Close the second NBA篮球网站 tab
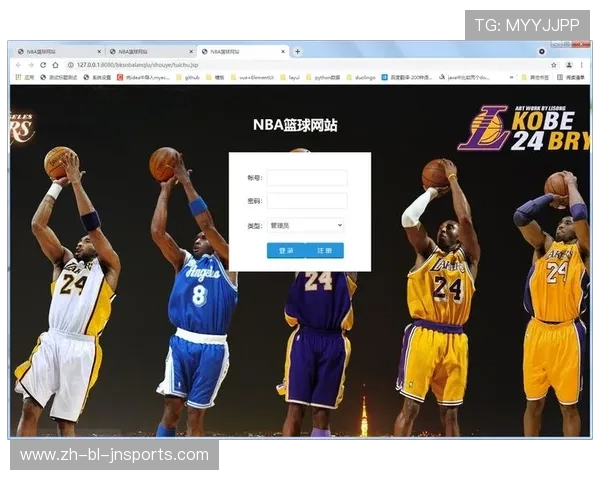The image size is (600, 480). (191, 51)
